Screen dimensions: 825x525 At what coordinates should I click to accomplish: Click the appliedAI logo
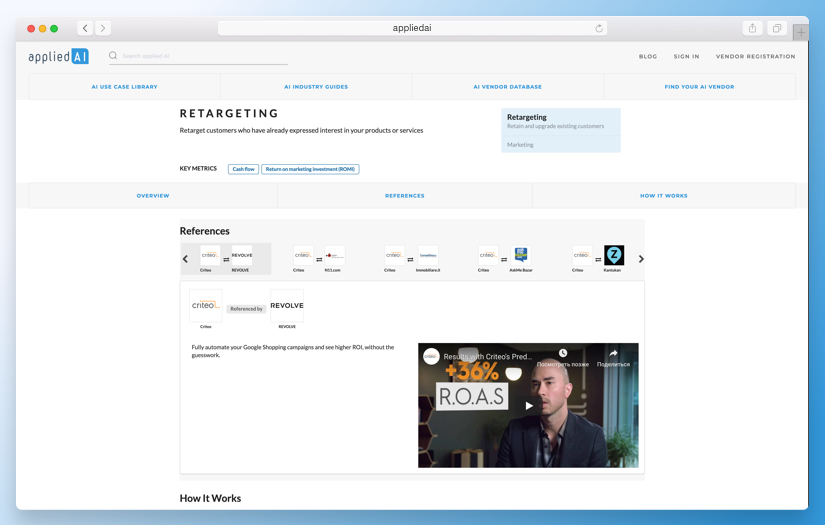click(58, 56)
